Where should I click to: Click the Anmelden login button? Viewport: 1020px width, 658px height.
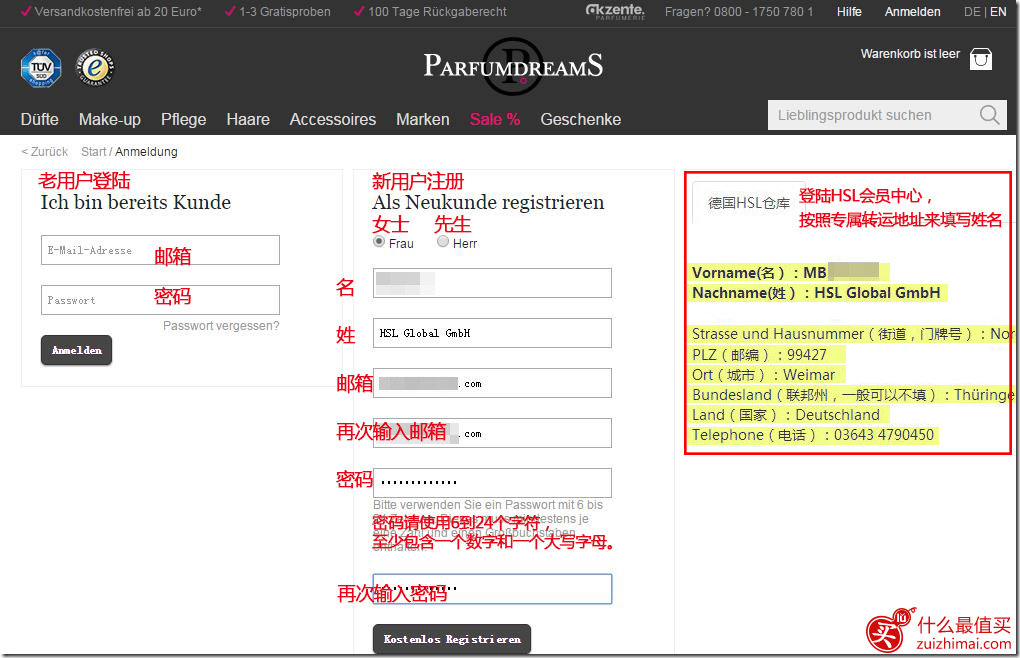point(77,350)
